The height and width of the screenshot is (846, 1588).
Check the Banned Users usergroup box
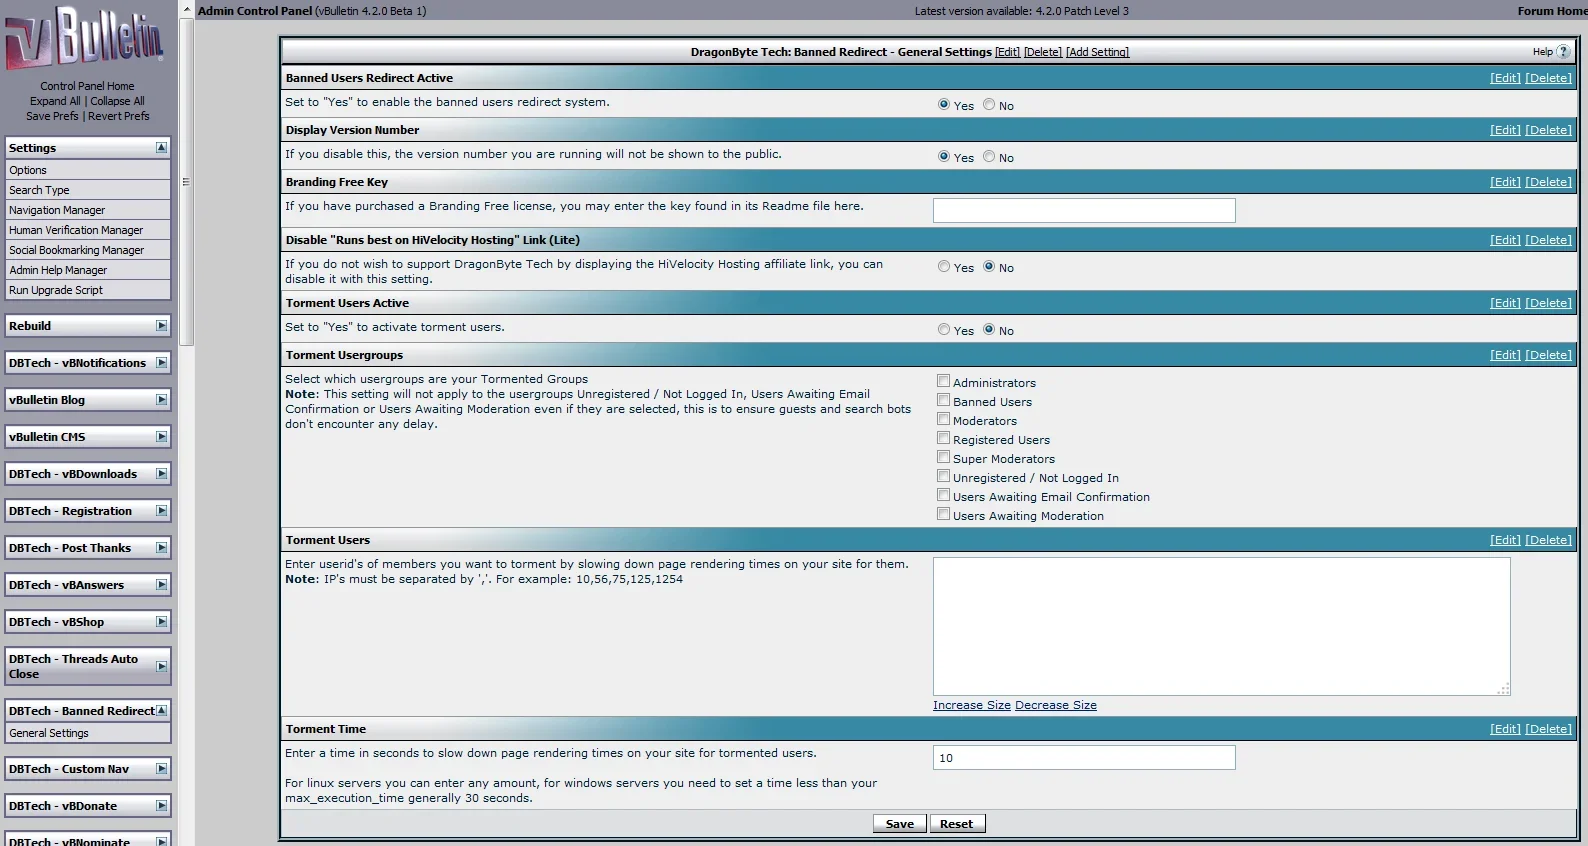(x=943, y=400)
